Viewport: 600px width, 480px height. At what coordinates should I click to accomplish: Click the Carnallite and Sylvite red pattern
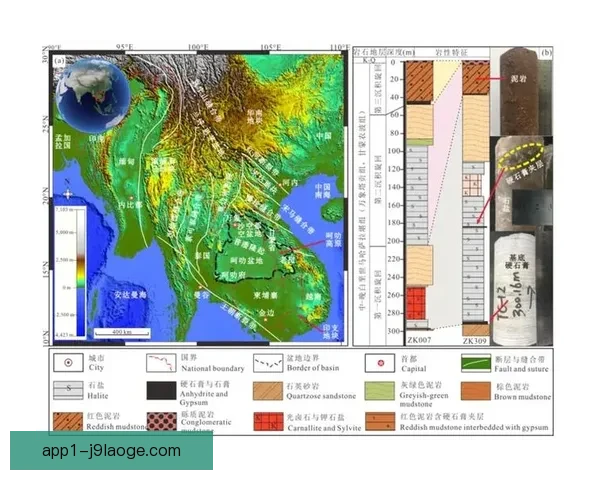[x=268, y=421]
